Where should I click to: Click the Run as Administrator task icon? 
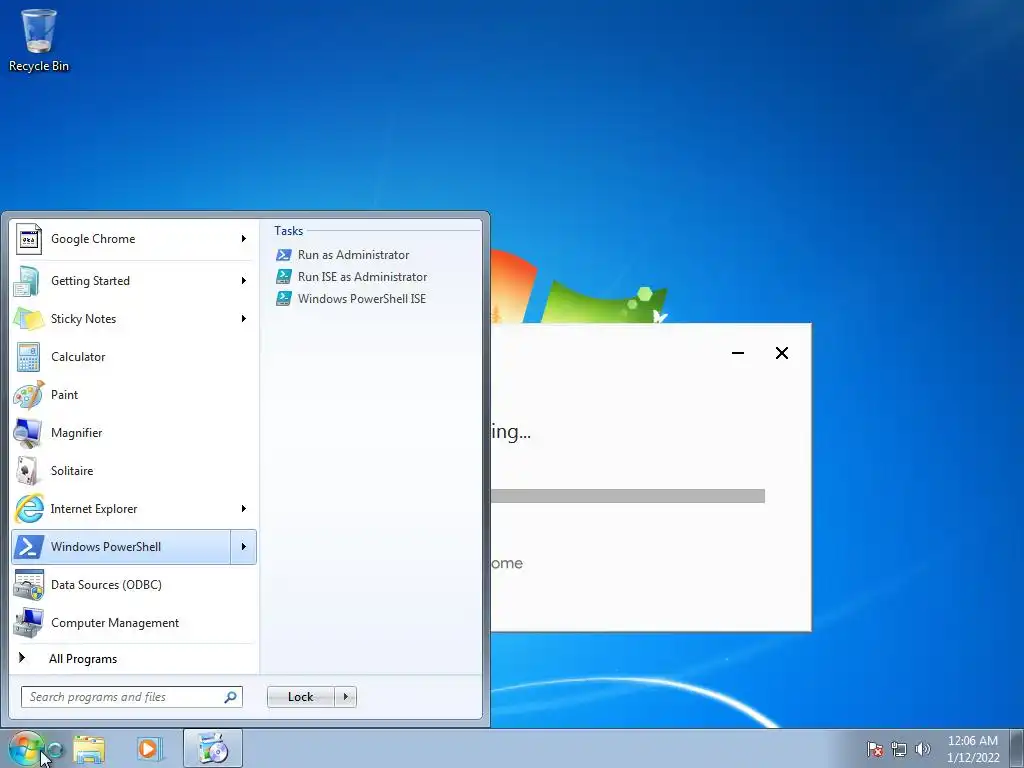[283, 255]
